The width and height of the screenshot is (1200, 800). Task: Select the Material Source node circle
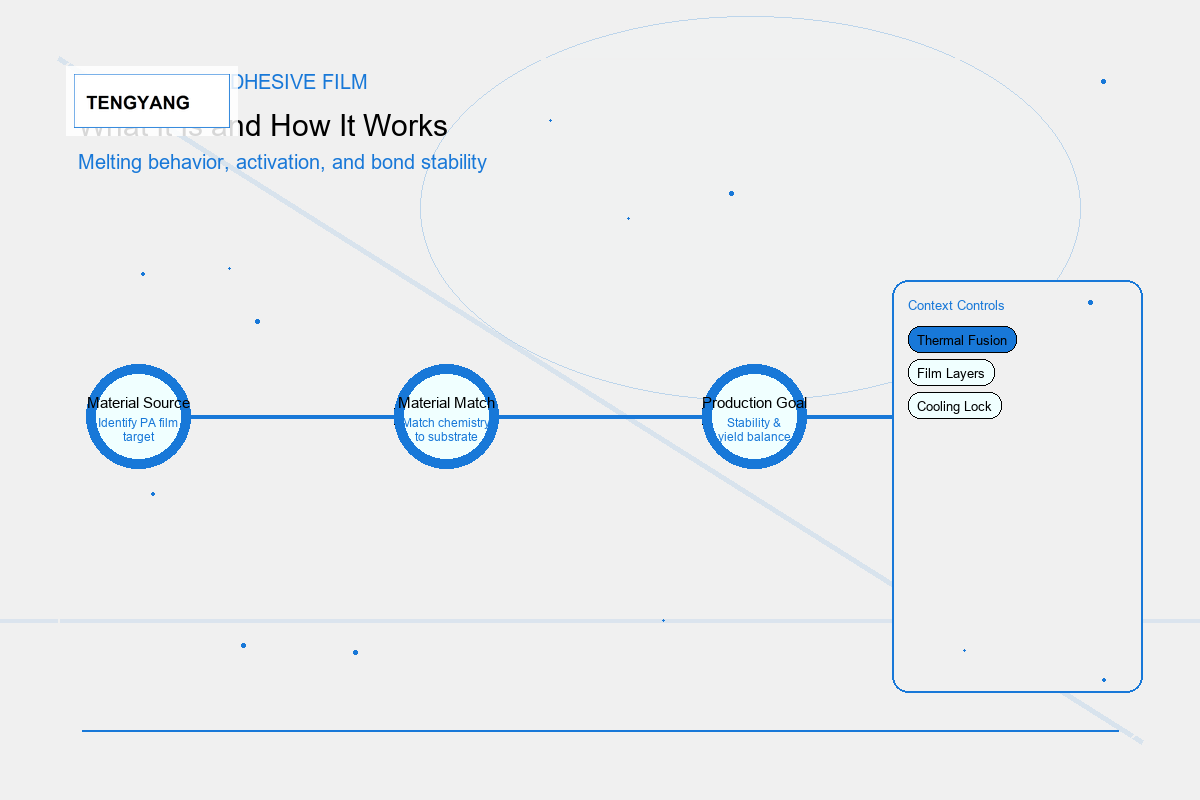coord(138,417)
